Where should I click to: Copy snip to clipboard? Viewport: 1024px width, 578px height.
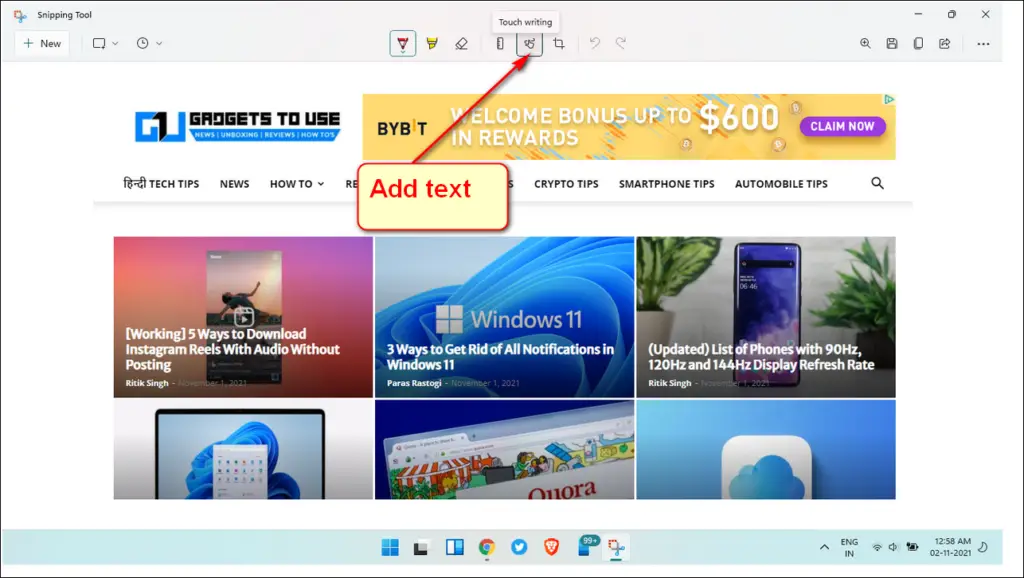point(918,43)
